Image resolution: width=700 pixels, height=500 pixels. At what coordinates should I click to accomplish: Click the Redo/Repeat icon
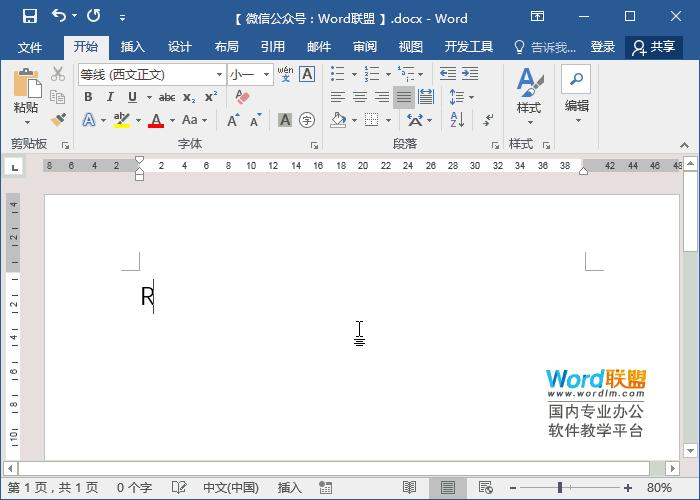tap(94, 16)
